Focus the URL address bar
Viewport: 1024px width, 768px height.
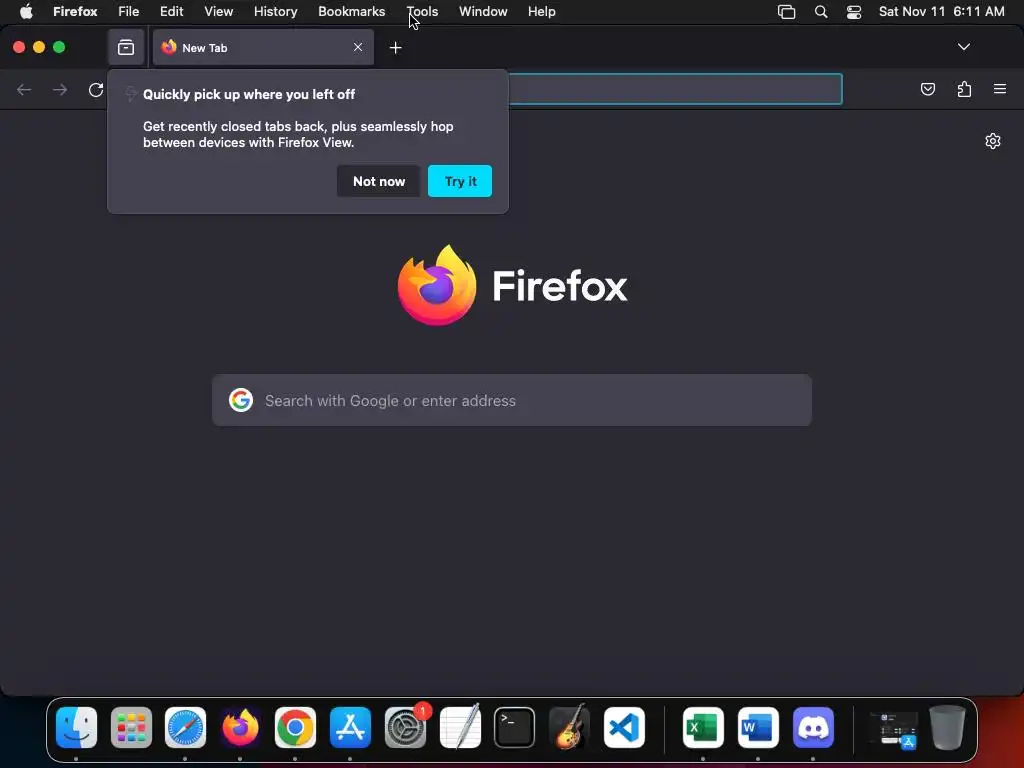[x=675, y=89]
